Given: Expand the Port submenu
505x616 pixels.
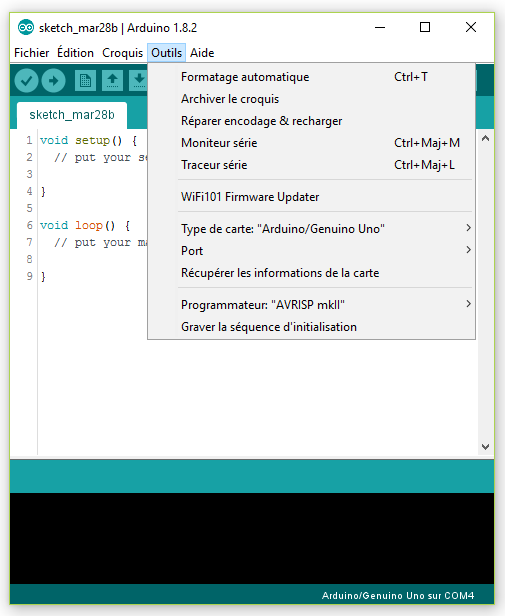Looking at the screenshot, I should 311,251.
